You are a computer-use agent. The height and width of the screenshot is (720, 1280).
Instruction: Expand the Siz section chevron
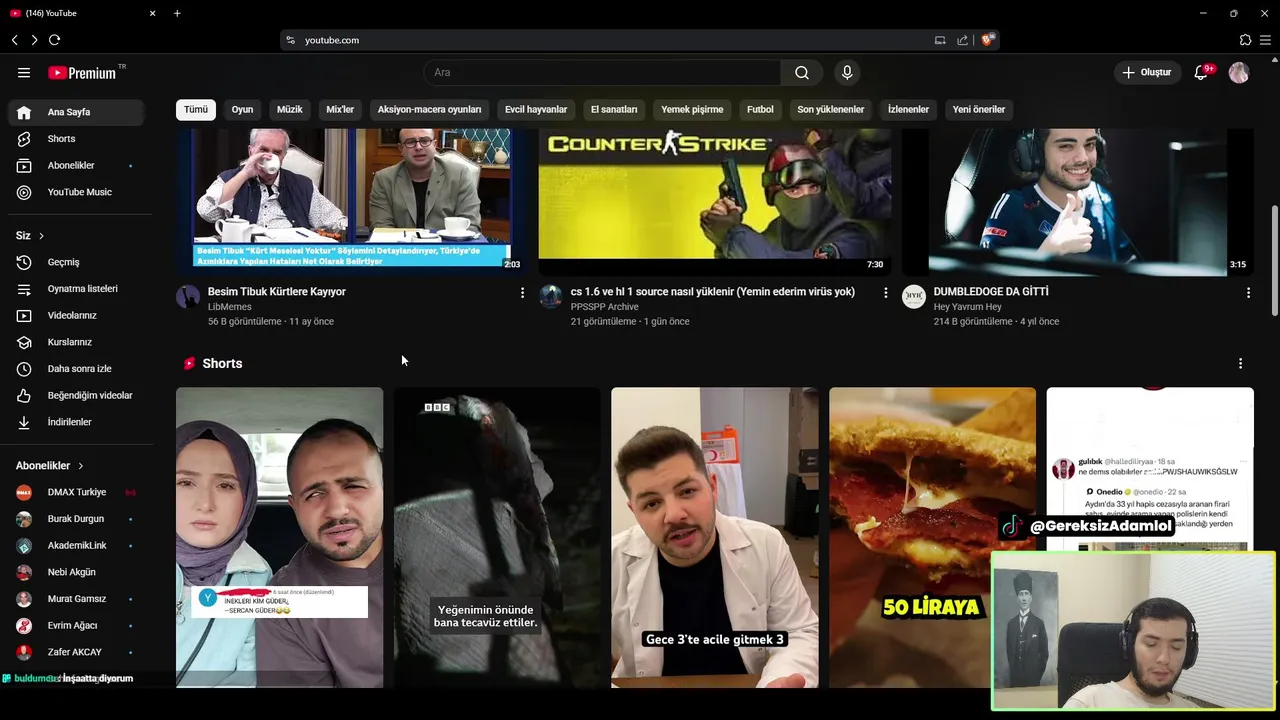41,236
